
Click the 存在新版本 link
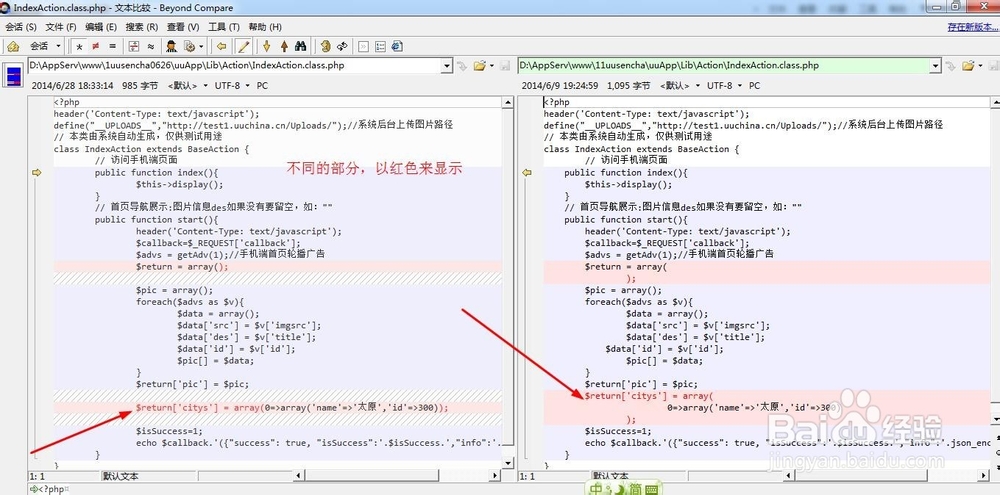973,27
